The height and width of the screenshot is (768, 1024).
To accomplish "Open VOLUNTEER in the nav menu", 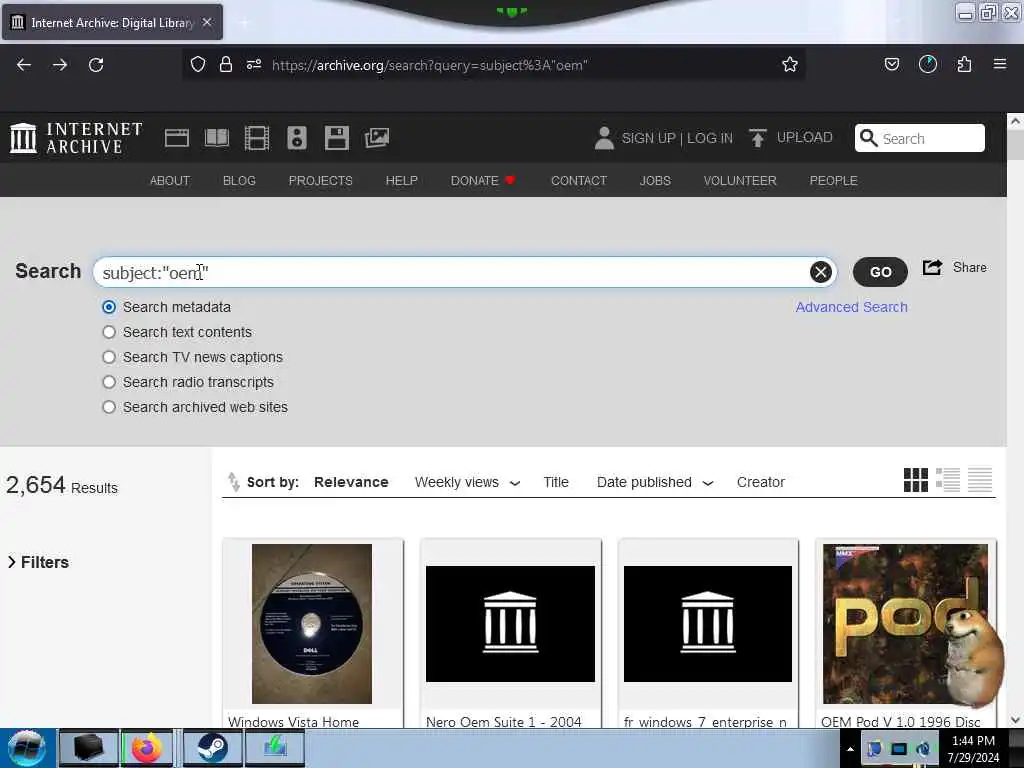I will (740, 180).
